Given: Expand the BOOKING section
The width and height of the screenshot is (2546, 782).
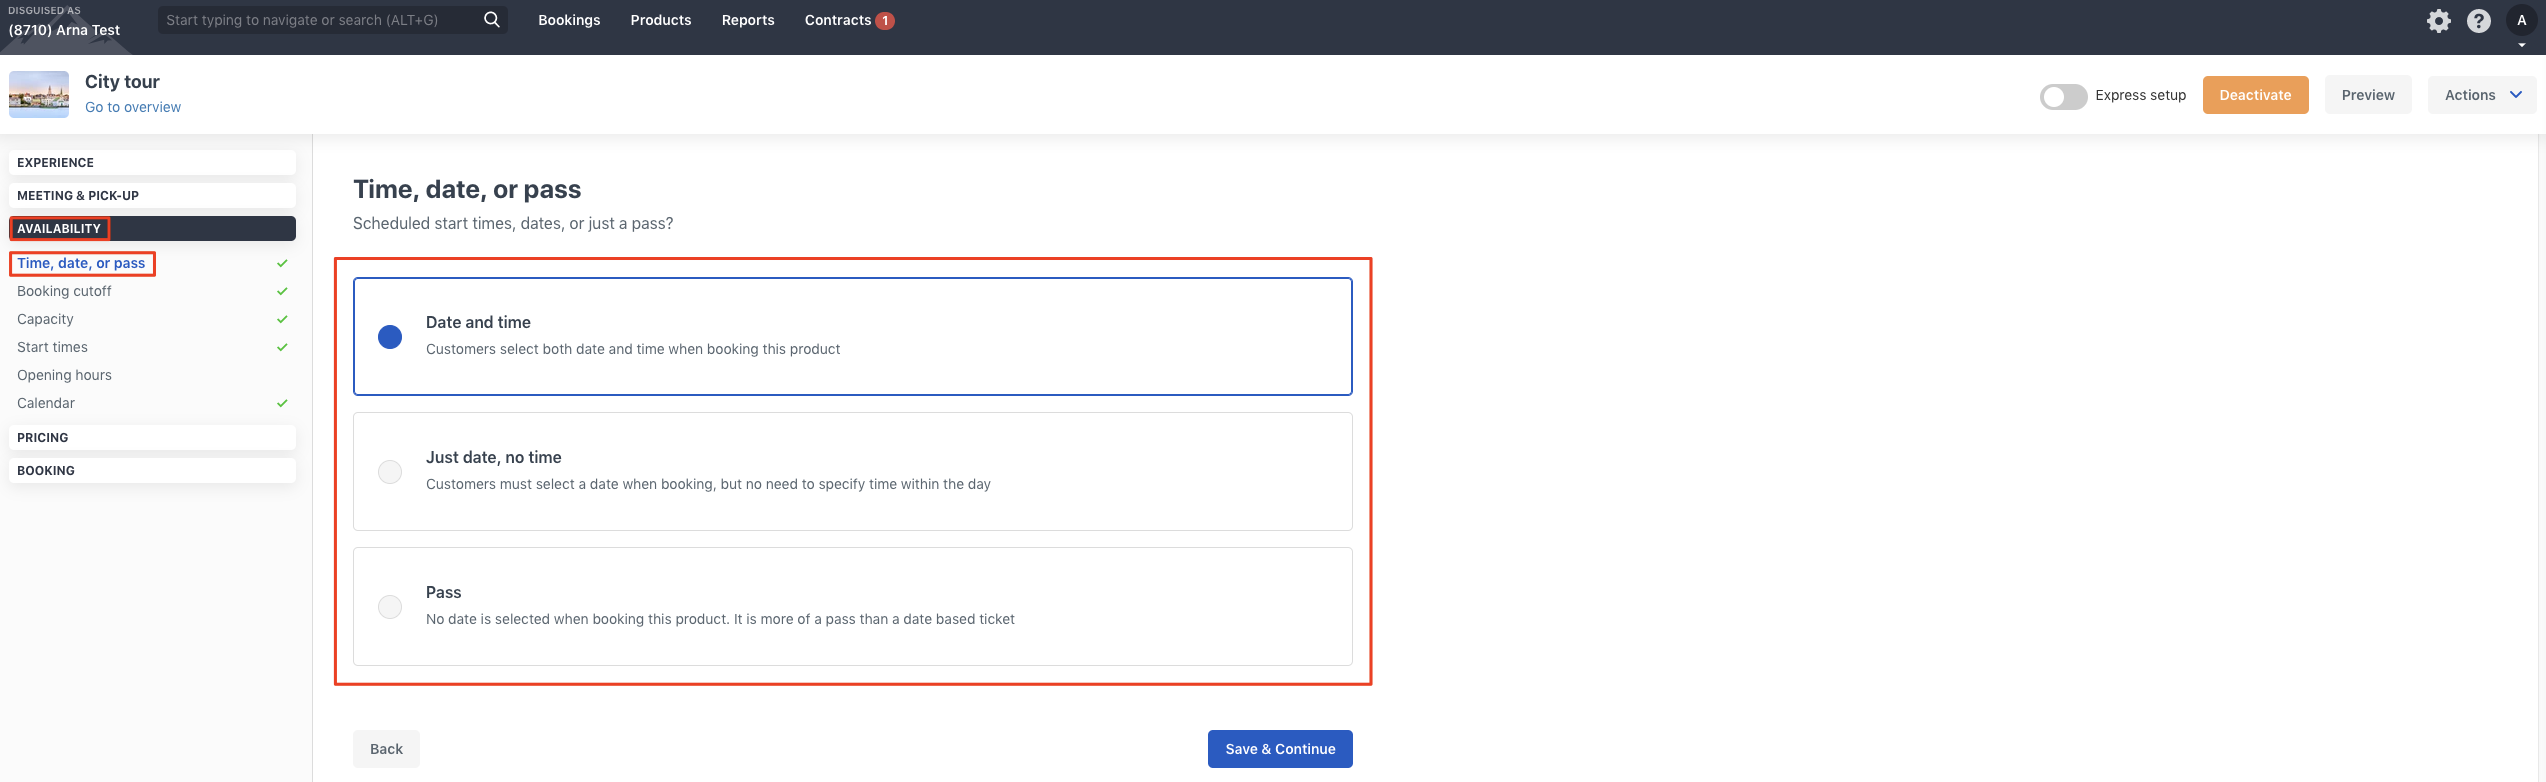Looking at the screenshot, I should [152, 470].
